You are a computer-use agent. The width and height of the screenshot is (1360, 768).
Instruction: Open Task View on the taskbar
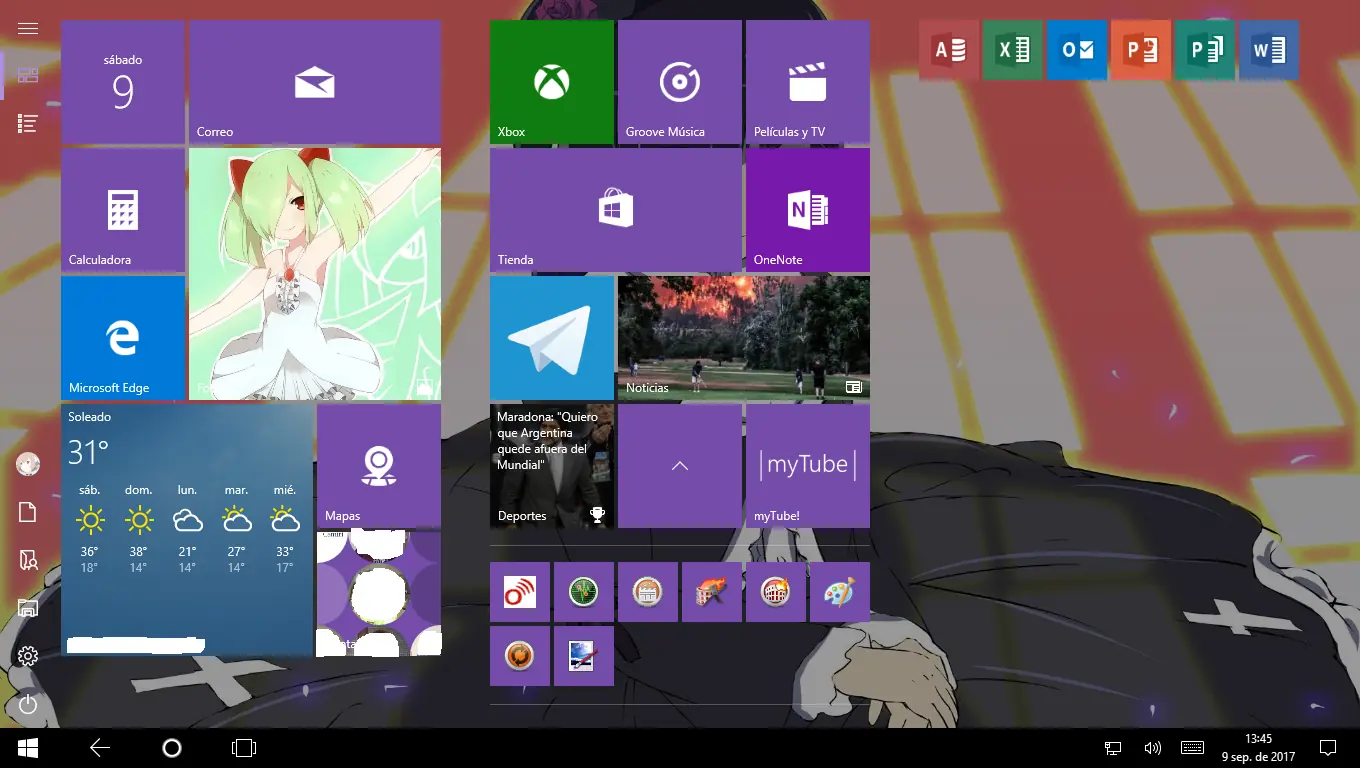243,748
